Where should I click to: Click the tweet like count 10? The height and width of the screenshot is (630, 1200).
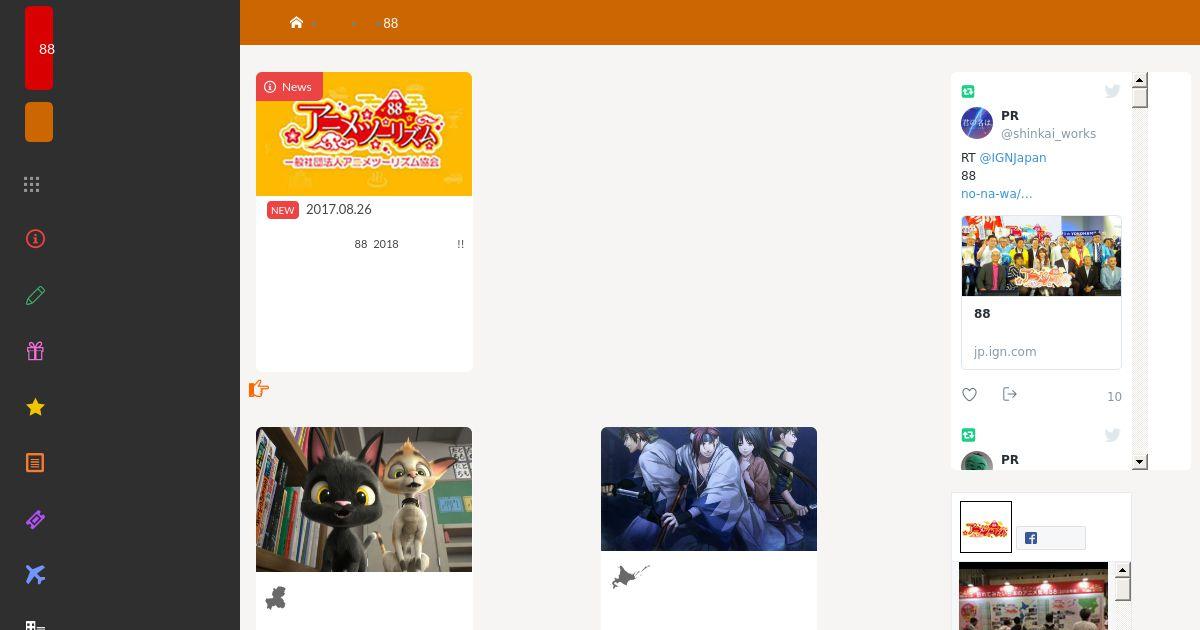1114,397
